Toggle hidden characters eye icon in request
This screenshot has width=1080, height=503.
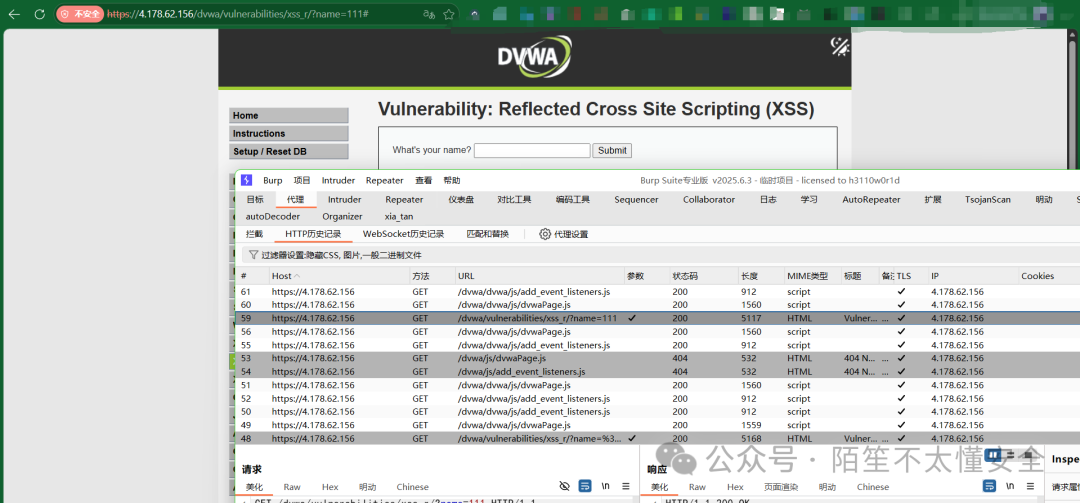(564, 486)
